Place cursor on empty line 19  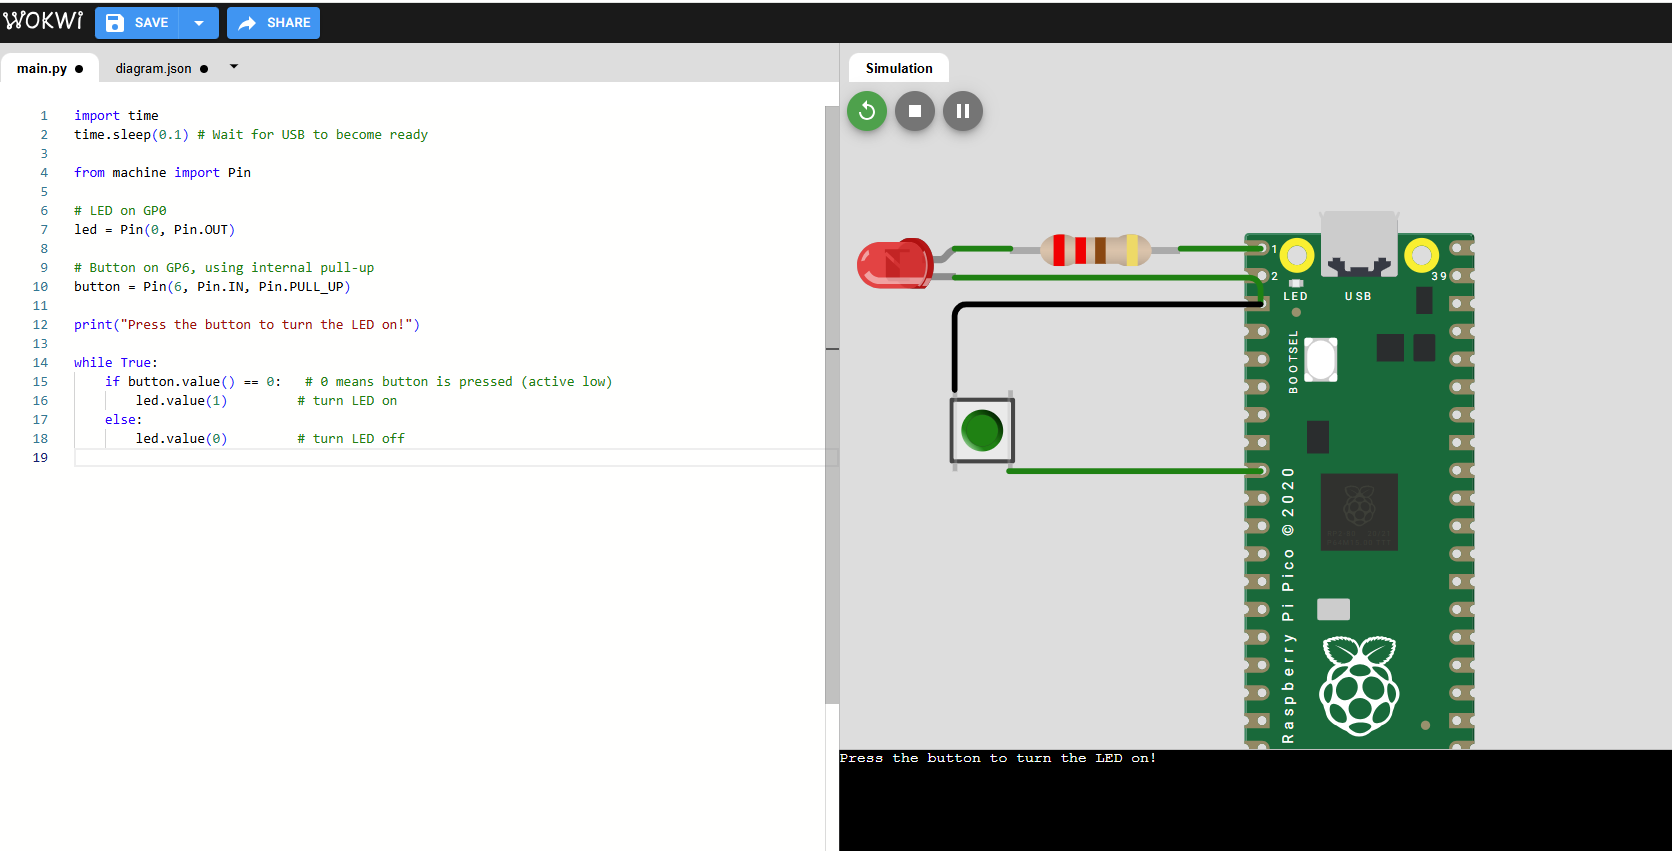click(400, 458)
